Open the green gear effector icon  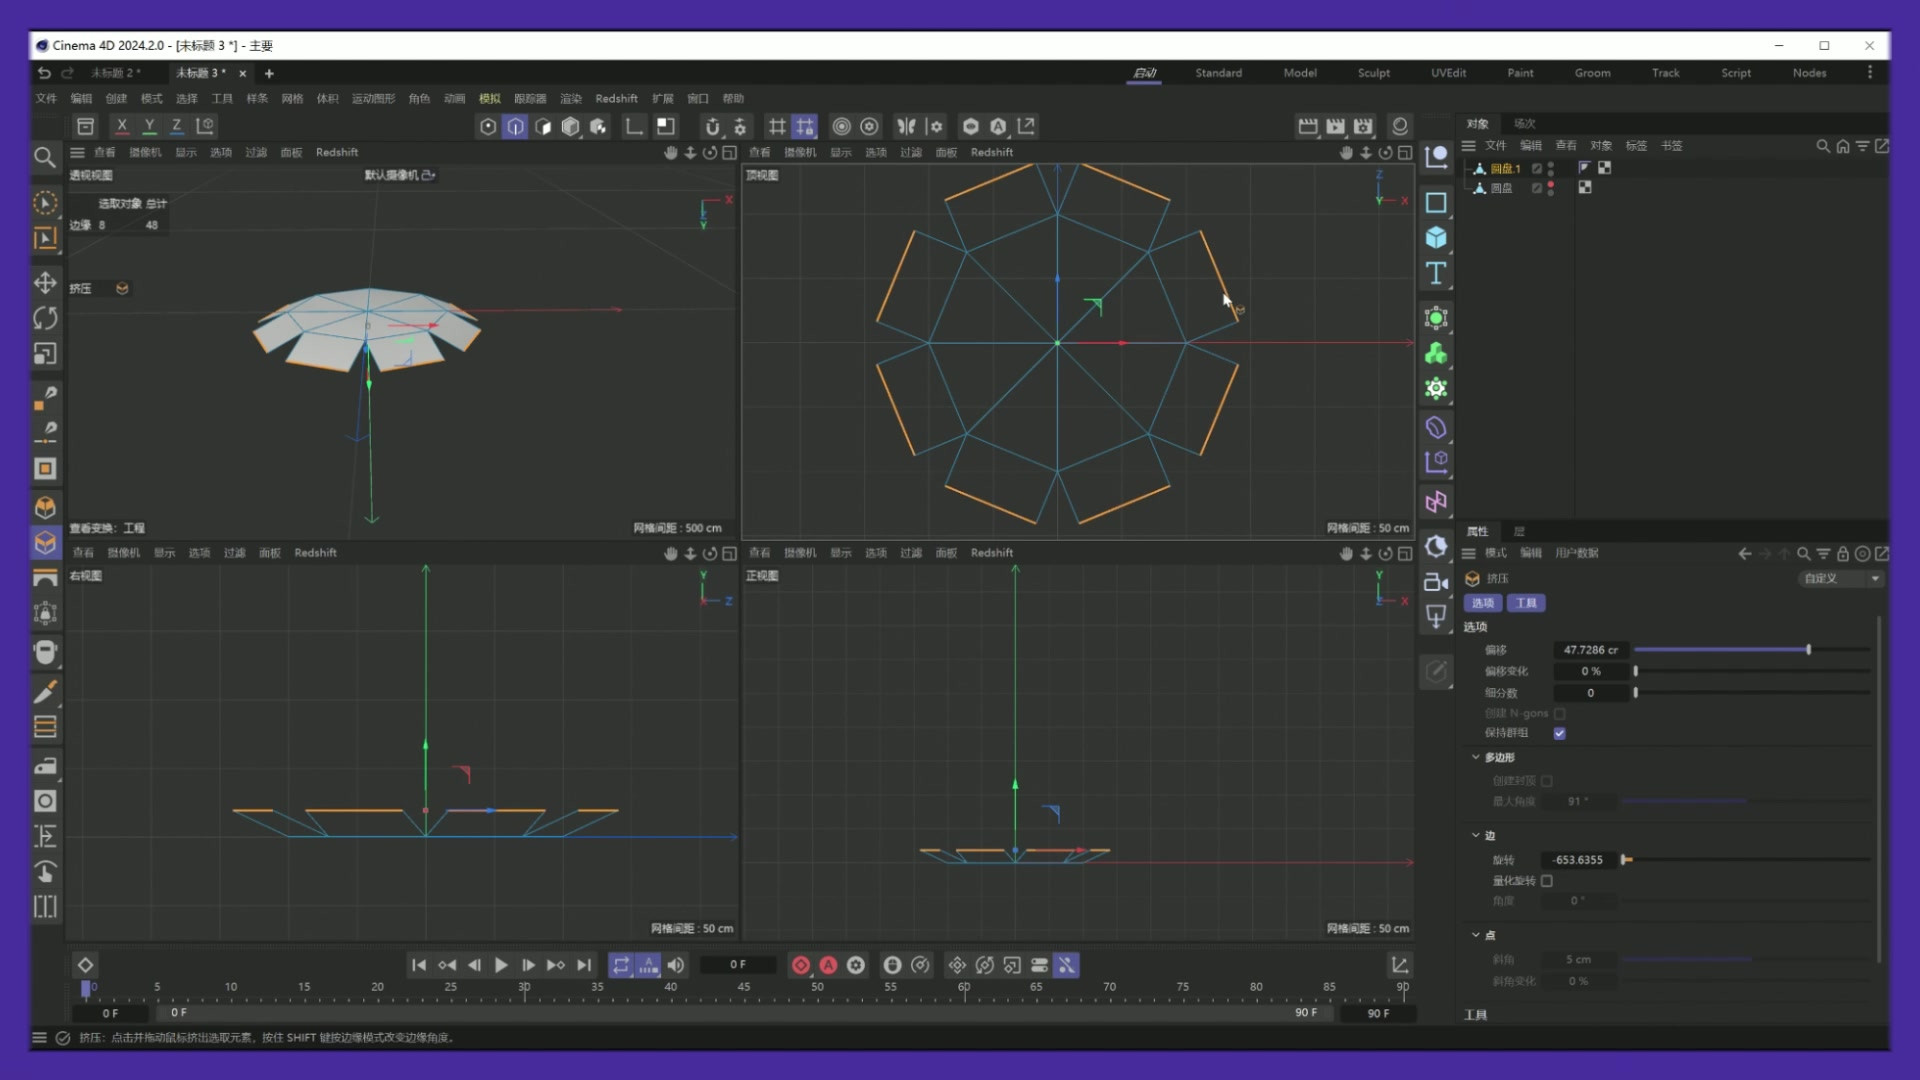click(x=1436, y=389)
